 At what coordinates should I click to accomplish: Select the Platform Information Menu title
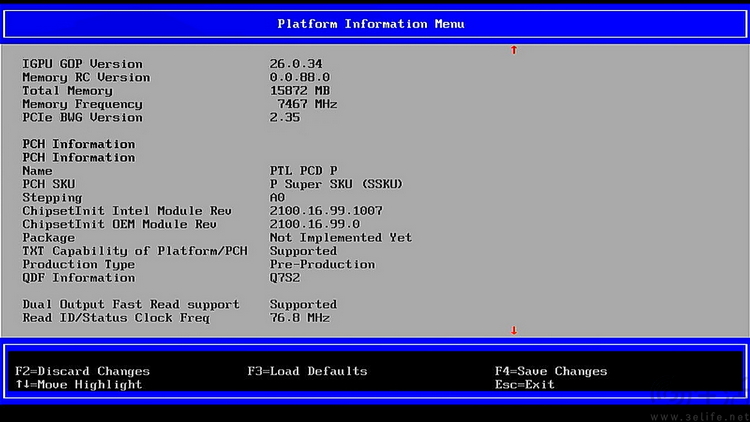[x=371, y=24]
